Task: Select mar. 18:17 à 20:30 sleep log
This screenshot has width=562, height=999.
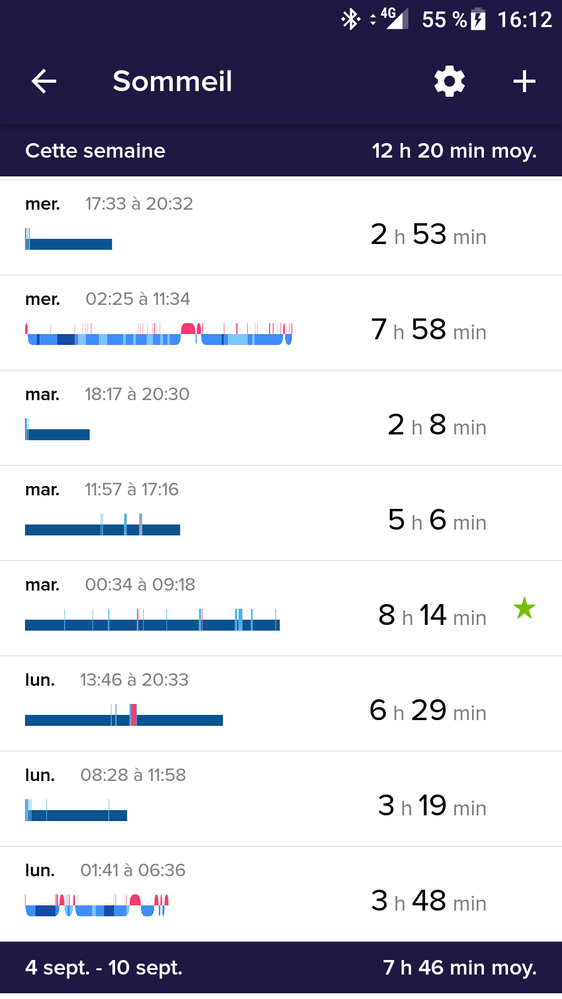Action: pyautogui.click(x=281, y=418)
